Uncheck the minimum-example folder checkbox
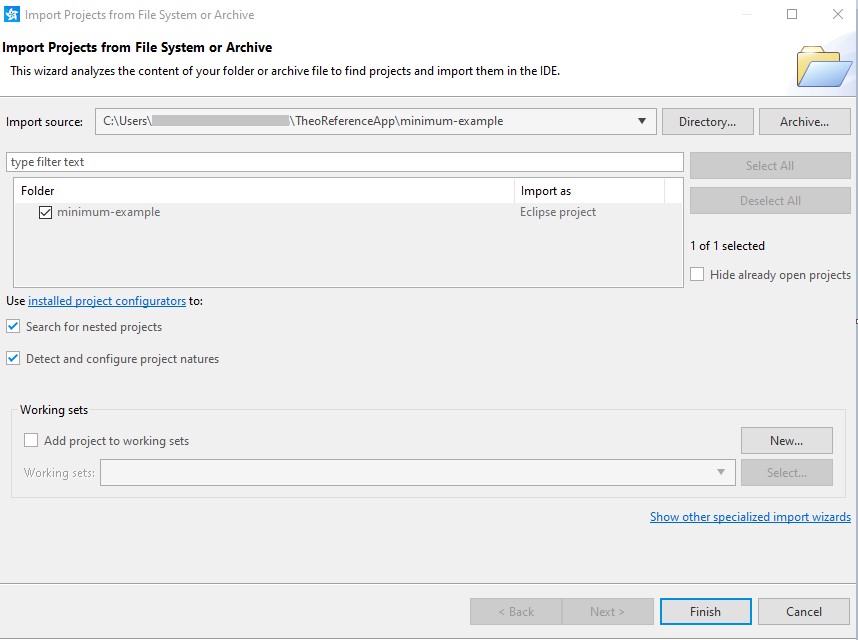The width and height of the screenshot is (858, 640). (x=45, y=212)
